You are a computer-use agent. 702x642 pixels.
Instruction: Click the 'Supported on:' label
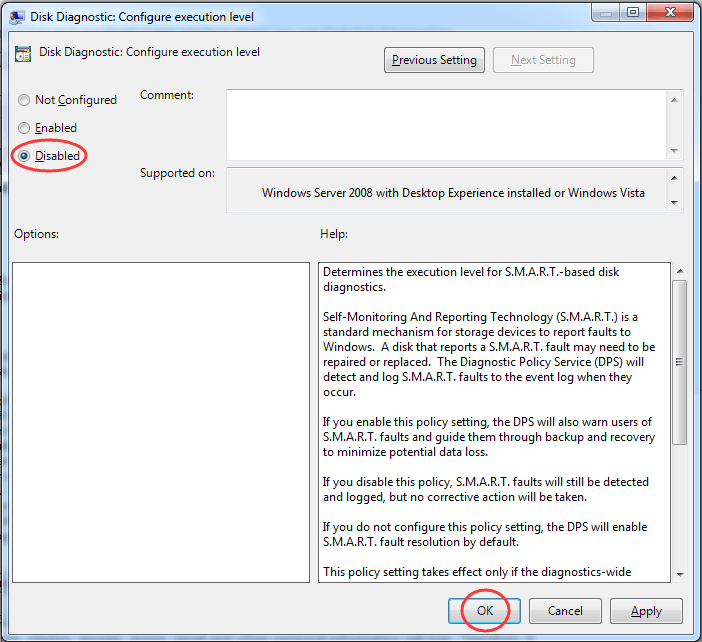tap(177, 173)
